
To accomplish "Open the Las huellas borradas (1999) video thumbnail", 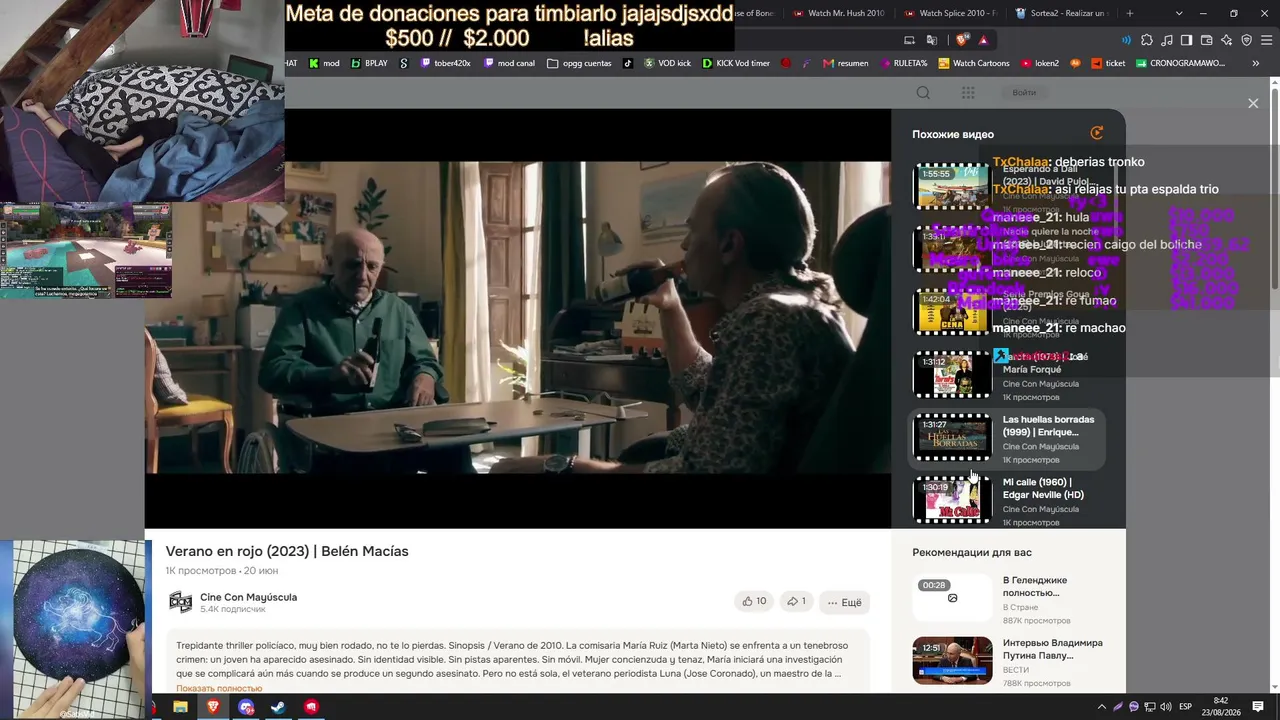I will point(952,438).
